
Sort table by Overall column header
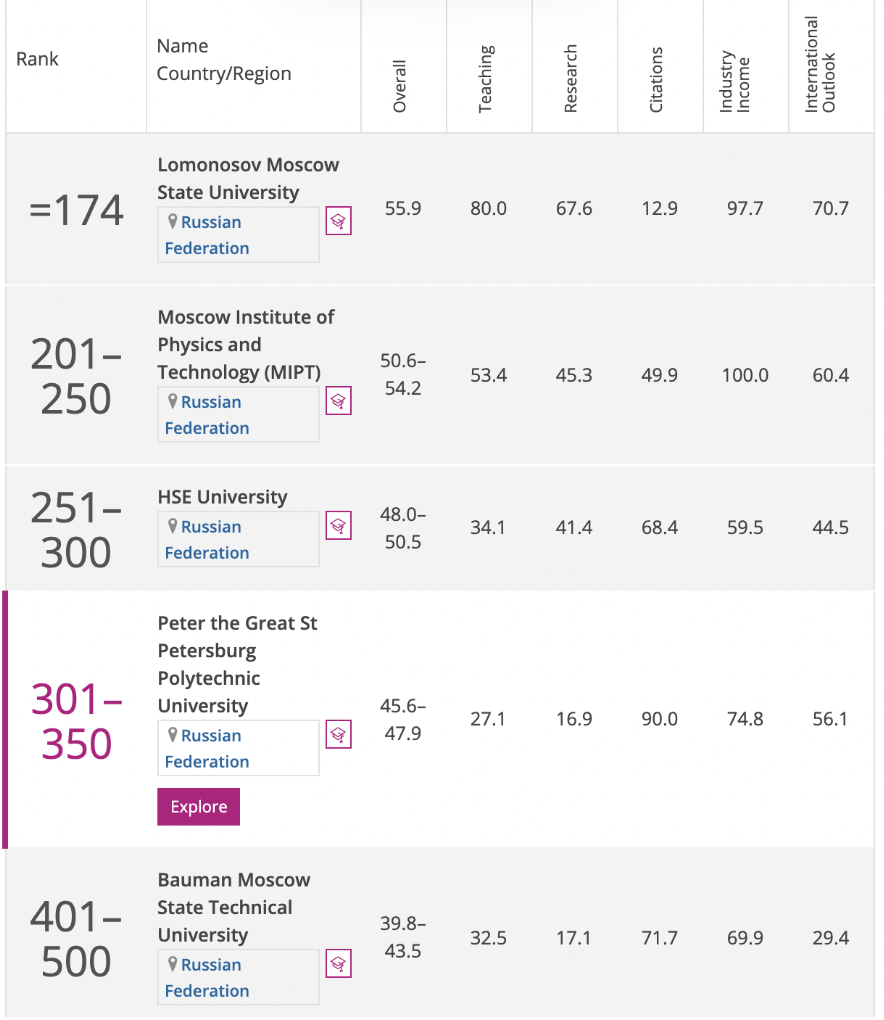pyautogui.click(x=399, y=86)
